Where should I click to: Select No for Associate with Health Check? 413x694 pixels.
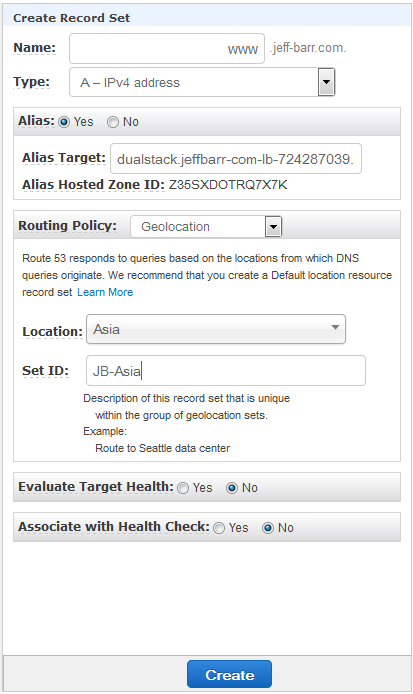(x=268, y=528)
